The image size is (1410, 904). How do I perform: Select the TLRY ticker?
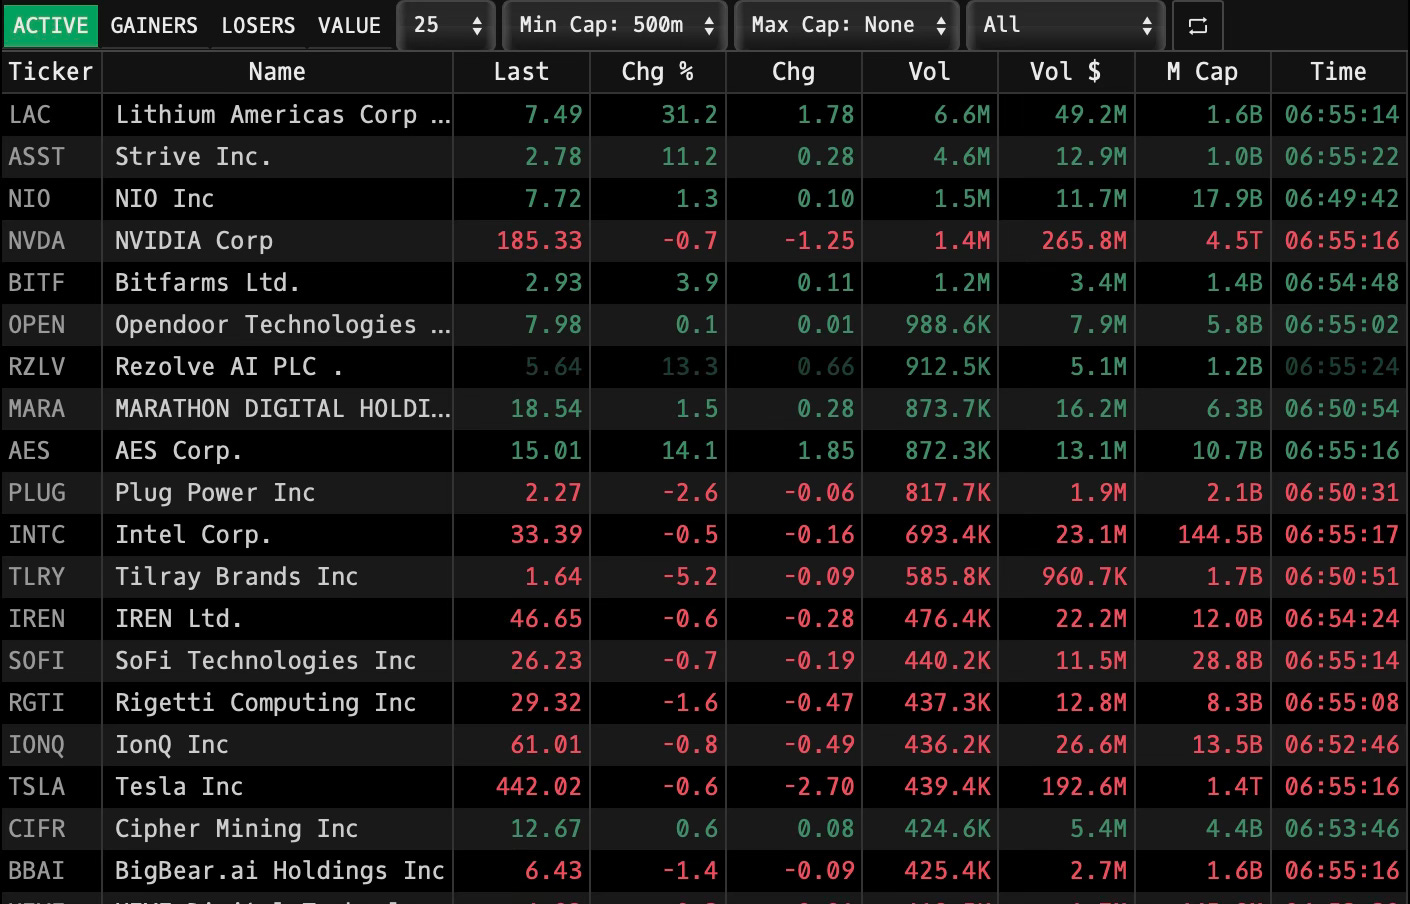(x=36, y=577)
